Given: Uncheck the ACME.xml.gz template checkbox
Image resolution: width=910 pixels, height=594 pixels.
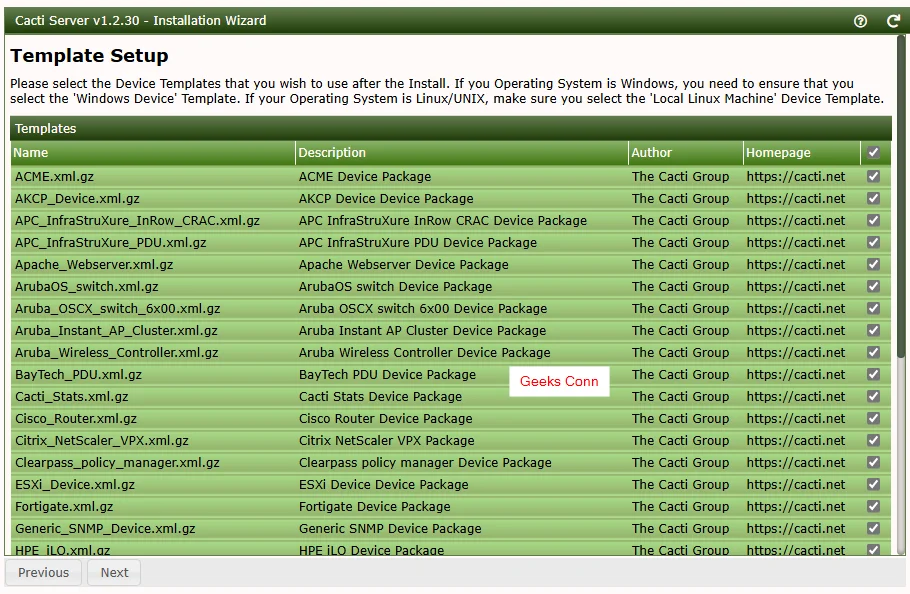Looking at the screenshot, I should click(x=873, y=176).
